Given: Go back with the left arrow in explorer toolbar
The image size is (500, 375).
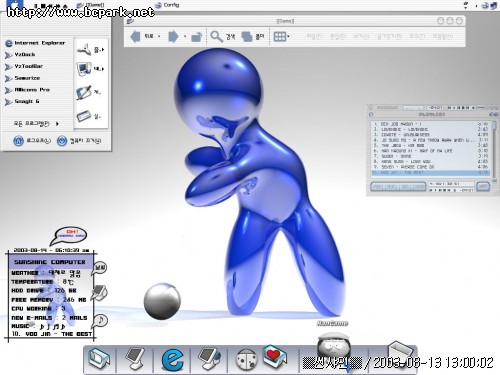Looking at the screenshot, I should click(x=135, y=36).
